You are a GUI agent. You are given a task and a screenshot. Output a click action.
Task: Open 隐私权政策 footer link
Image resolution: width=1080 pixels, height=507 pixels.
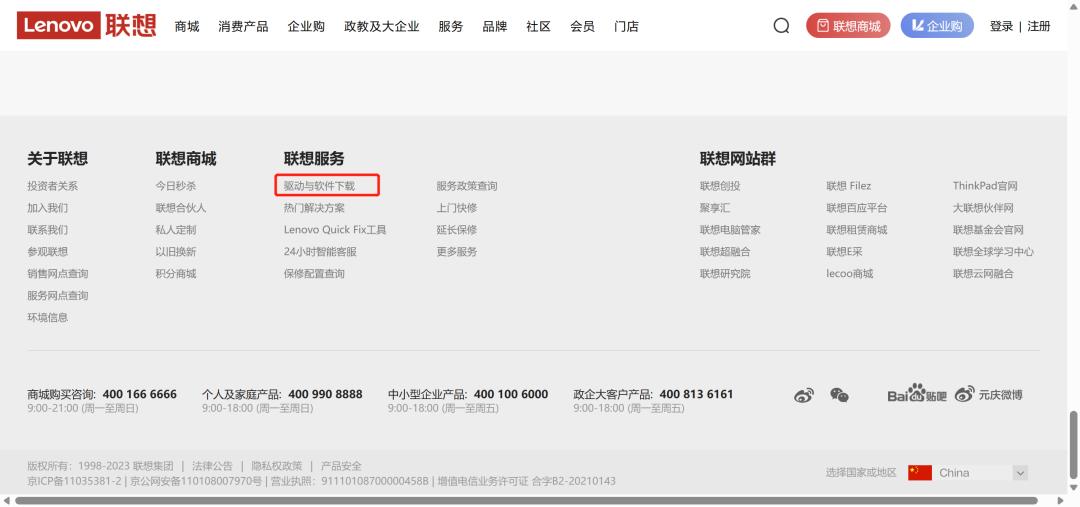pos(277,466)
